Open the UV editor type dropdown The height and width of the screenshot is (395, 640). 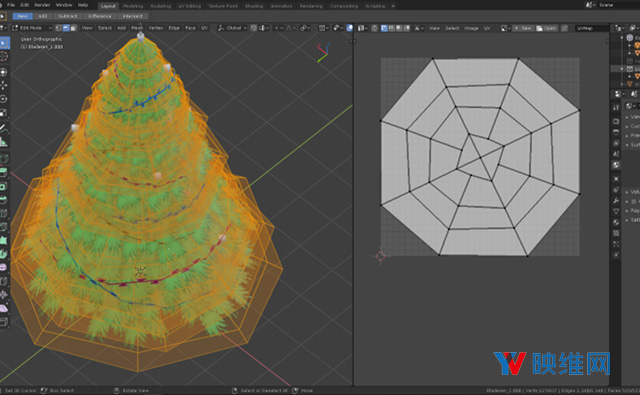click(x=362, y=28)
